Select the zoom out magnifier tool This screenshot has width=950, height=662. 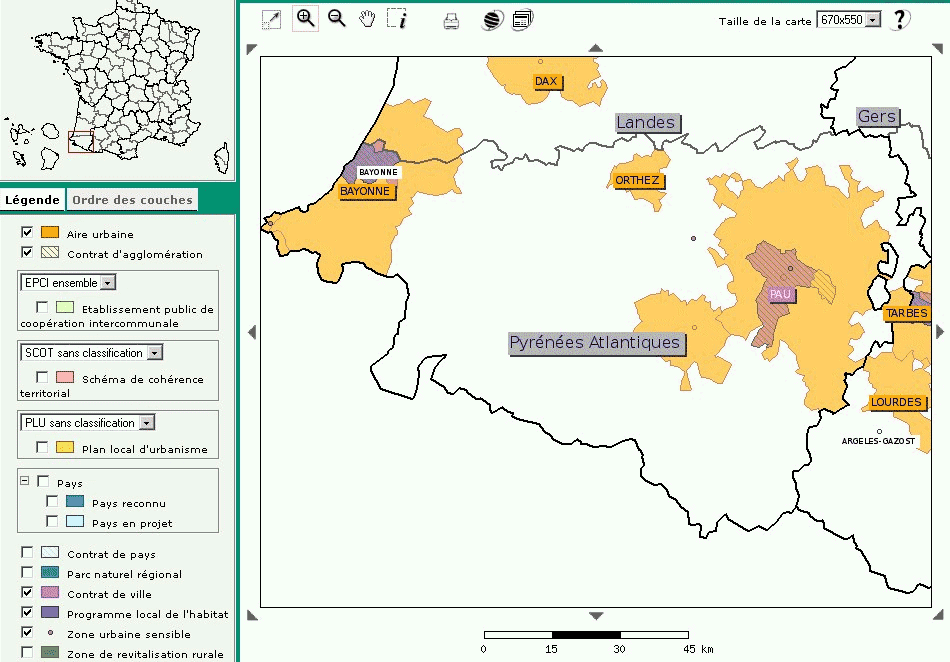(337, 19)
